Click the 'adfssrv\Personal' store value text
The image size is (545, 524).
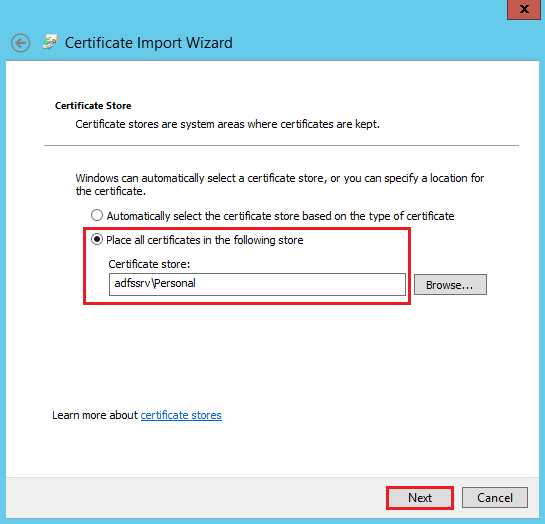(x=155, y=283)
